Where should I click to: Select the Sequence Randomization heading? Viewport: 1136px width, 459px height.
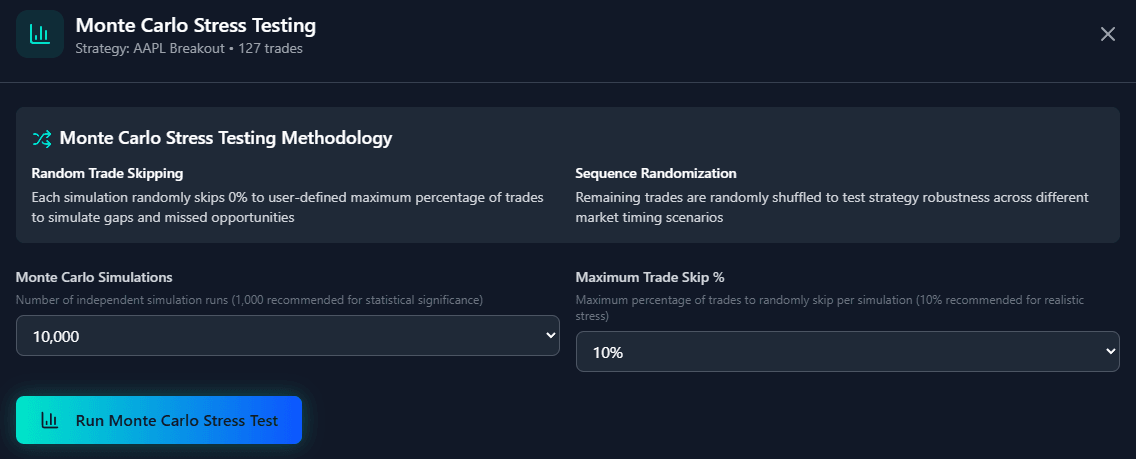(656, 173)
